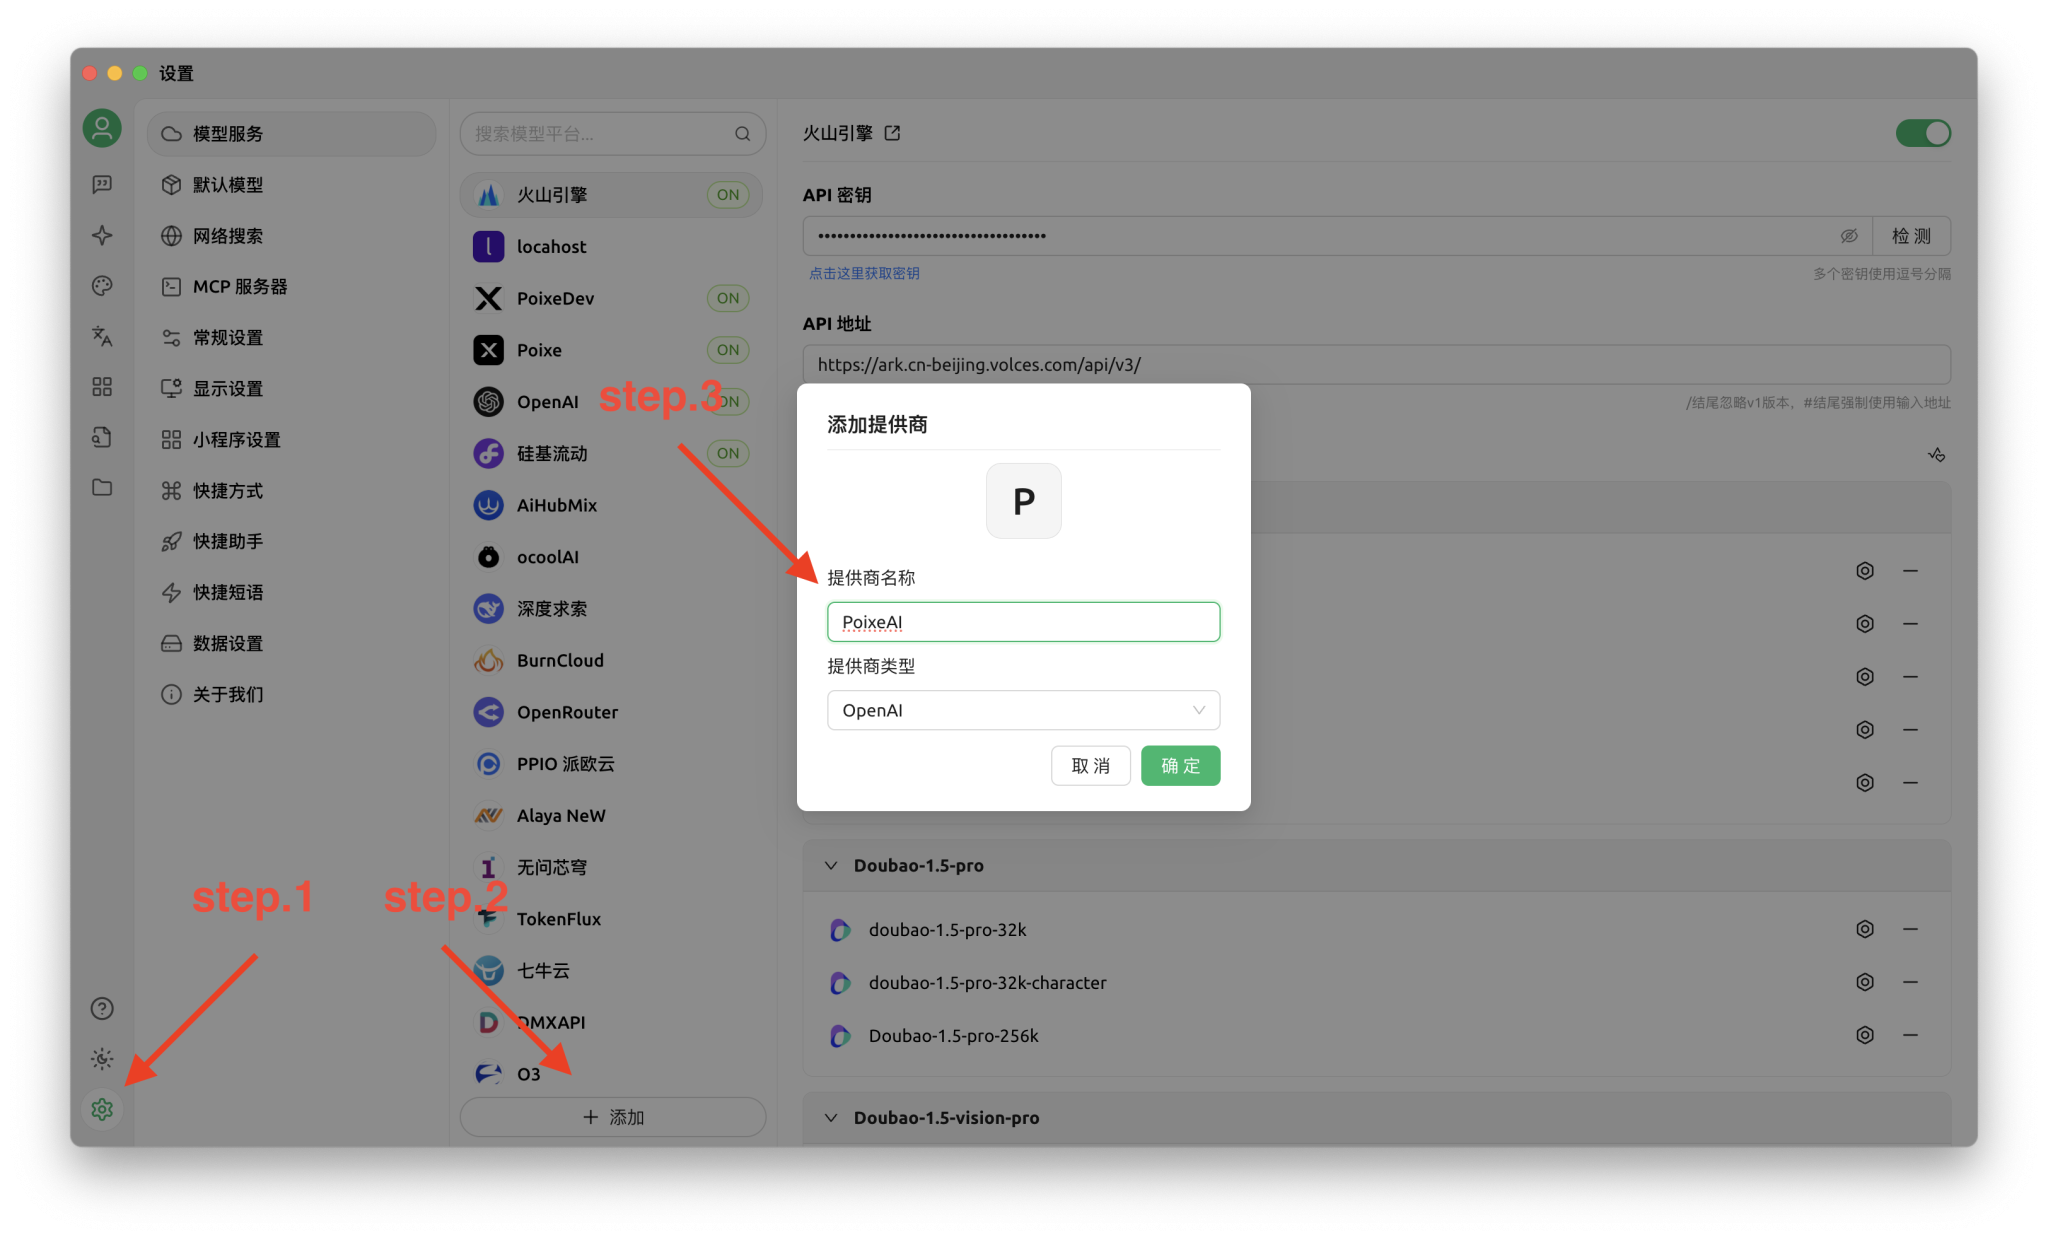Select the PPIO 派欧云 provider row
The width and height of the screenshot is (2048, 1240).
(x=612, y=764)
